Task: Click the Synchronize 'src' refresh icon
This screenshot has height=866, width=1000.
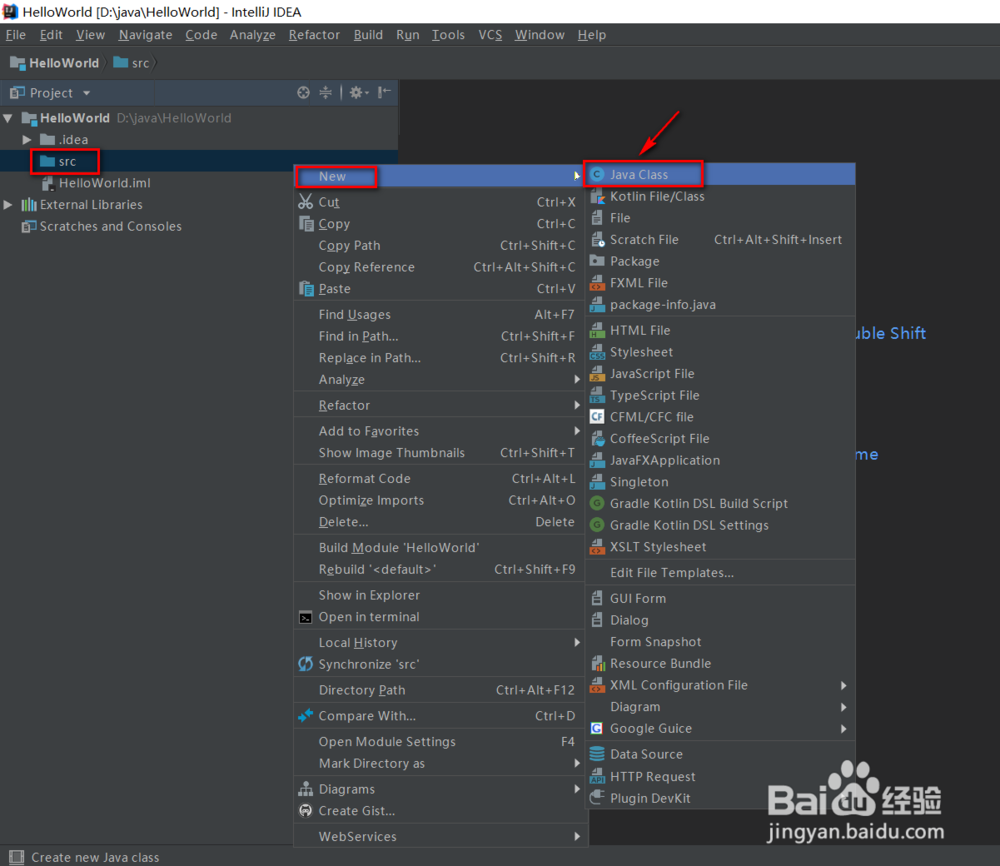Action: [306, 664]
